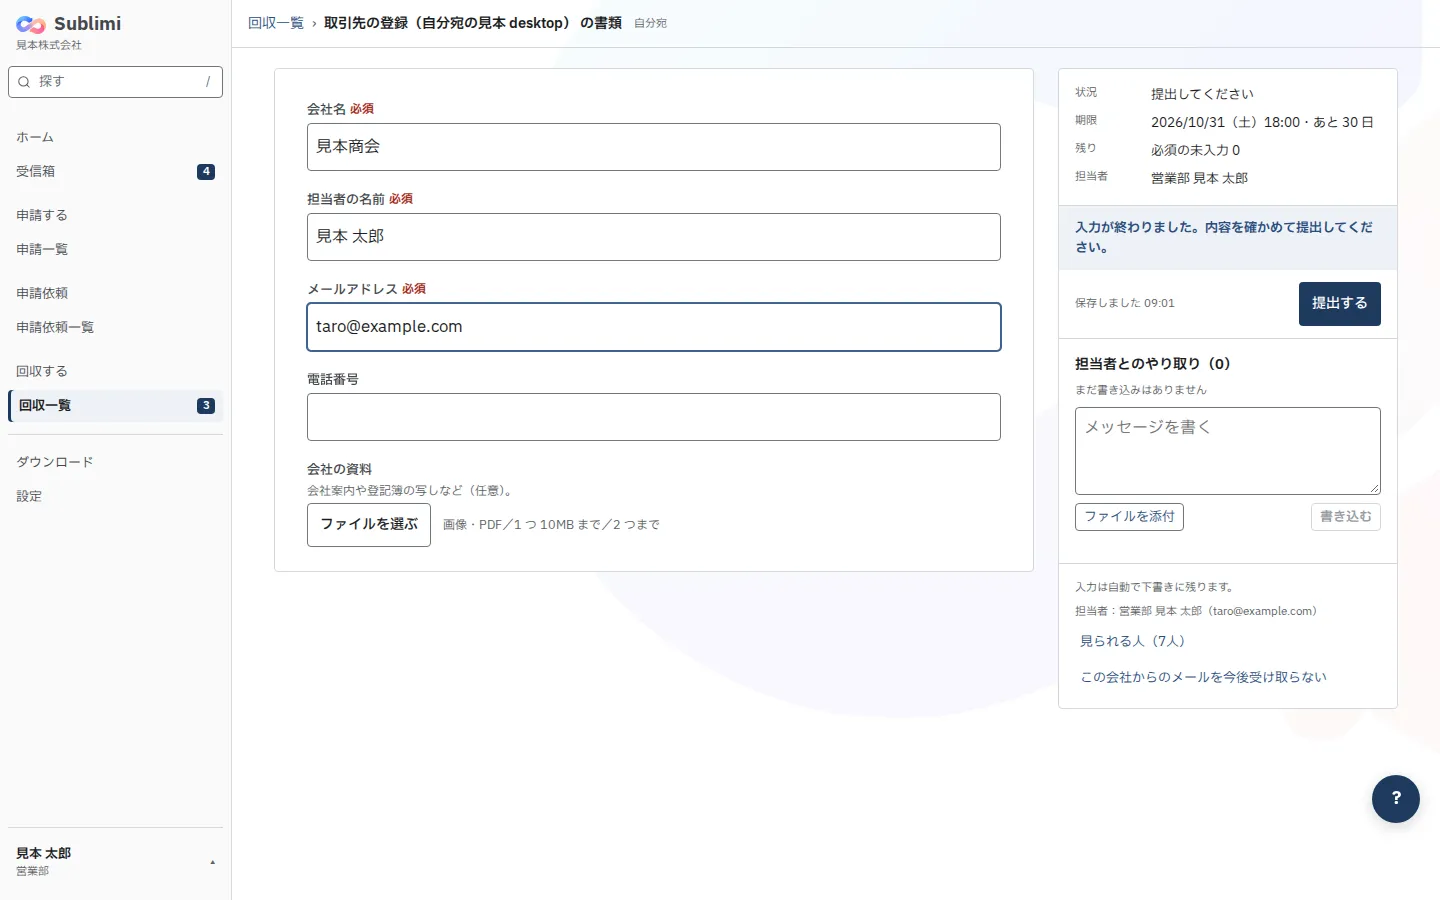Click the メールアドレス input field
This screenshot has height=900, width=1440.
(654, 327)
